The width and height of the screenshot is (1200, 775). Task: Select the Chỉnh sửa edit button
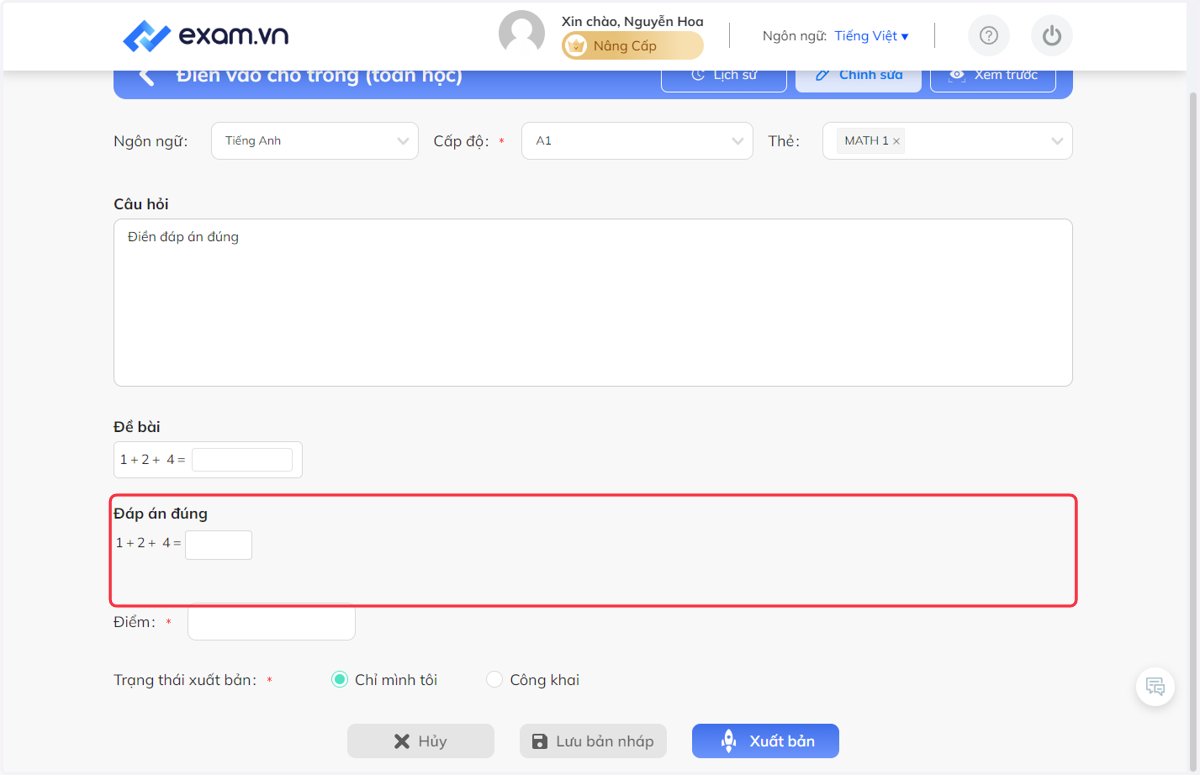click(x=858, y=78)
